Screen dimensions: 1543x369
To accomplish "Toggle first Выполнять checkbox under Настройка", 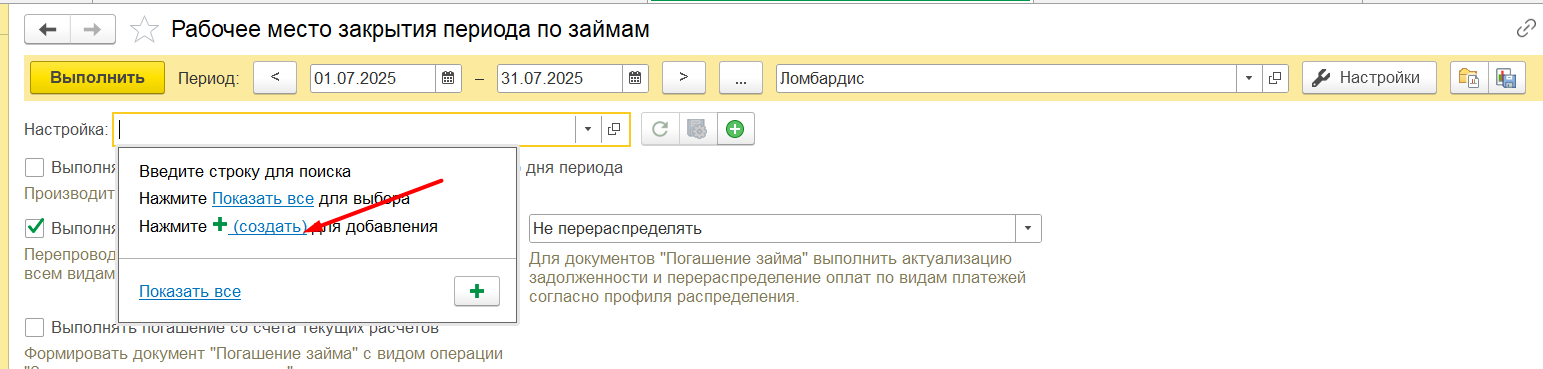I will 35,167.
